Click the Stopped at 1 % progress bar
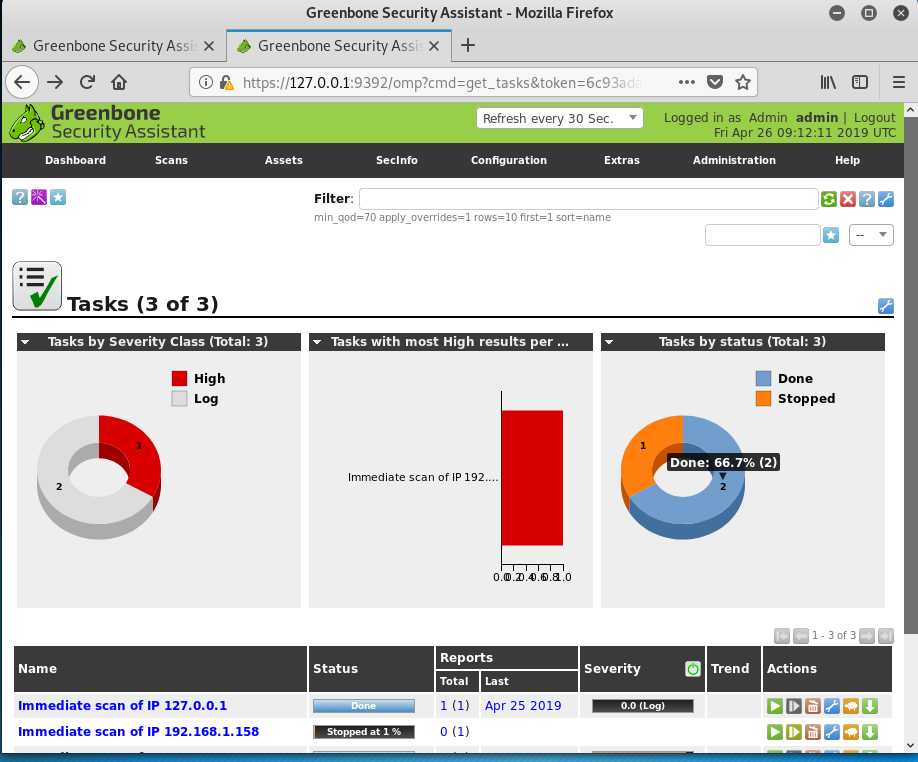The height and width of the screenshot is (762, 918). (364, 732)
